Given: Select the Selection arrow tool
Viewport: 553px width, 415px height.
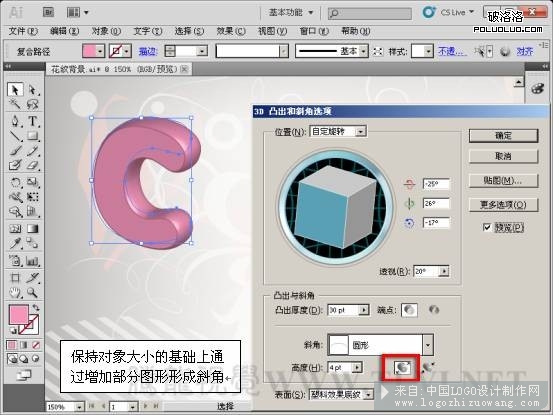Looking at the screenshot, I should tap(15, 90).
